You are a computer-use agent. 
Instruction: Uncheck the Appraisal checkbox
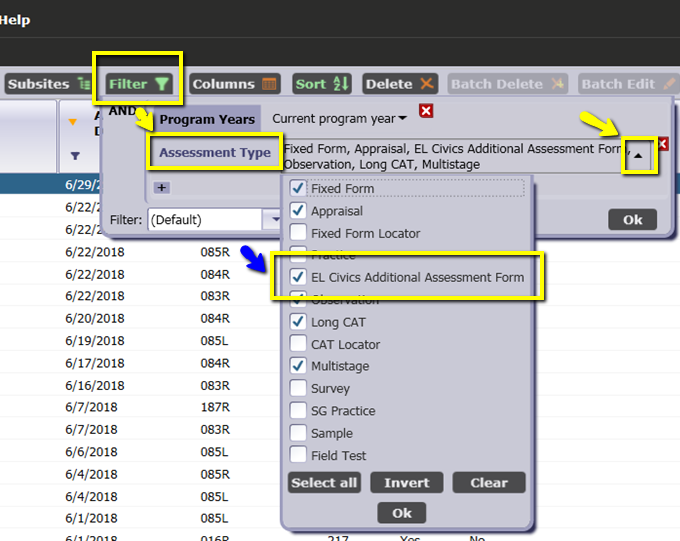point(298,210)
